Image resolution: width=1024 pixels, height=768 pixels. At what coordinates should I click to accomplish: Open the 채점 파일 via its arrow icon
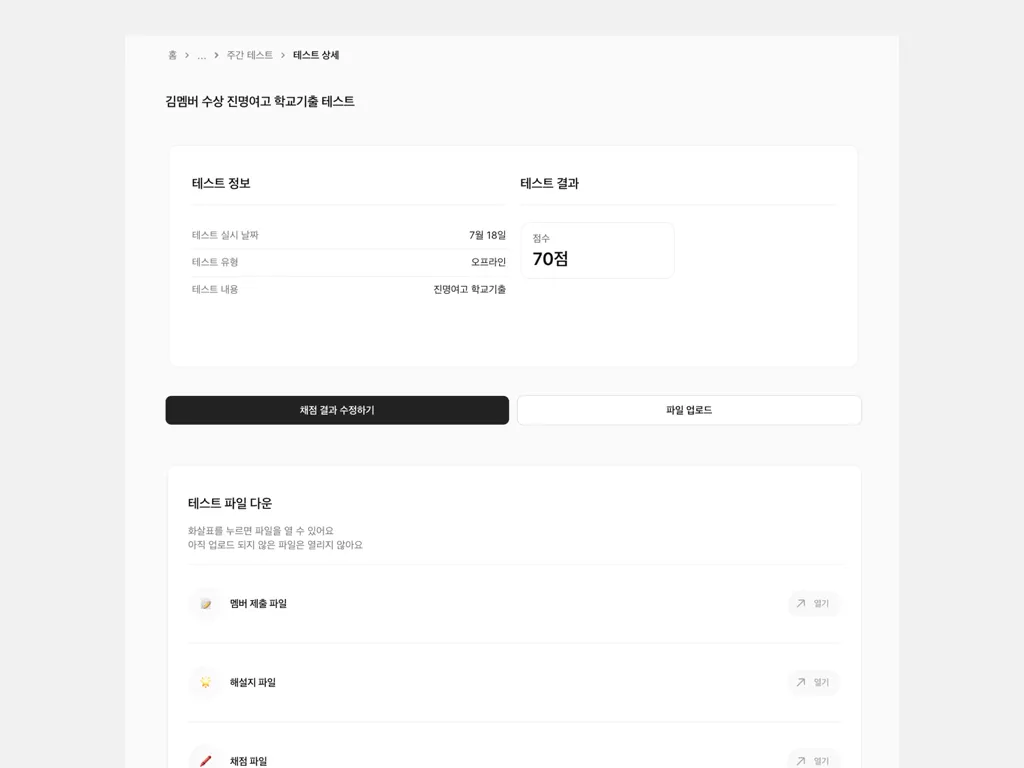[x=801, y=760]
